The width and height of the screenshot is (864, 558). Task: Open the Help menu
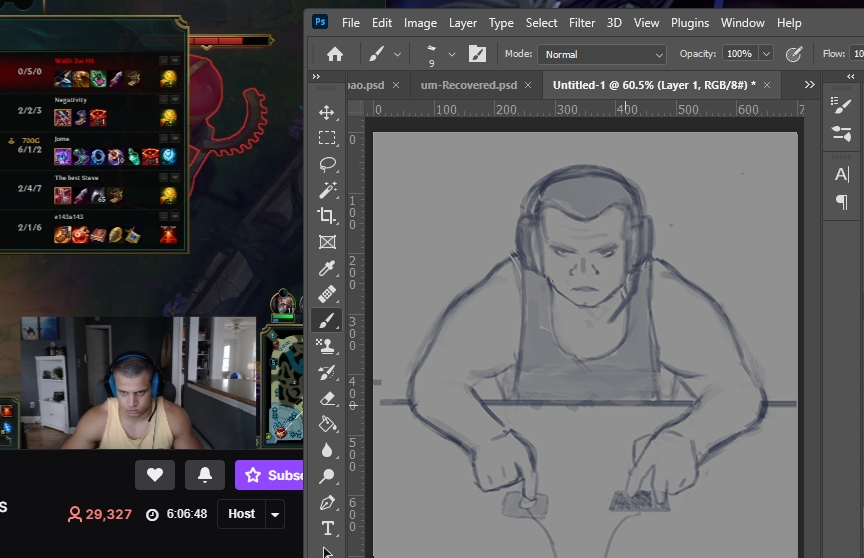[x=789, y=23]
